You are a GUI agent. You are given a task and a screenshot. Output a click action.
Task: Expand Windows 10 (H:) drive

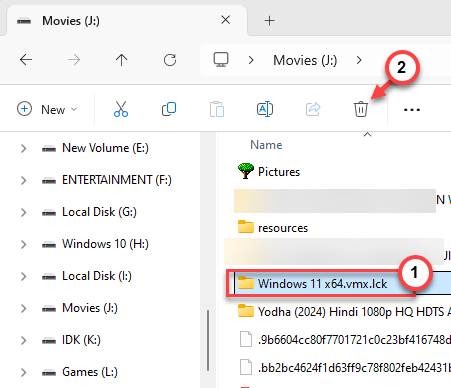point(23,244)
